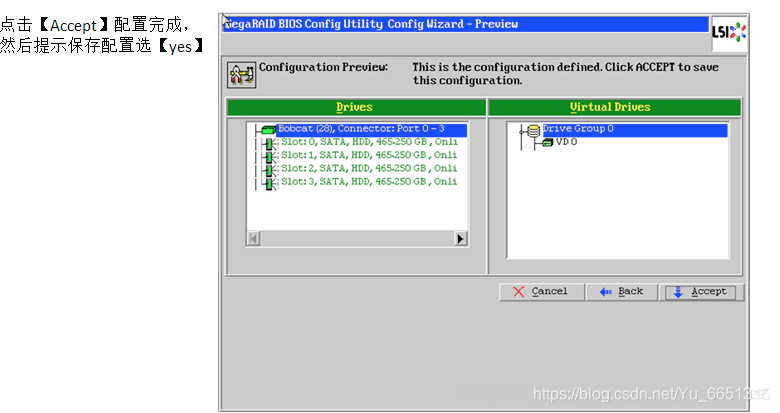Image resolution: width=780 pixels, height=413 pixels.
Task: Click the Back button
Action: [622, 292]
